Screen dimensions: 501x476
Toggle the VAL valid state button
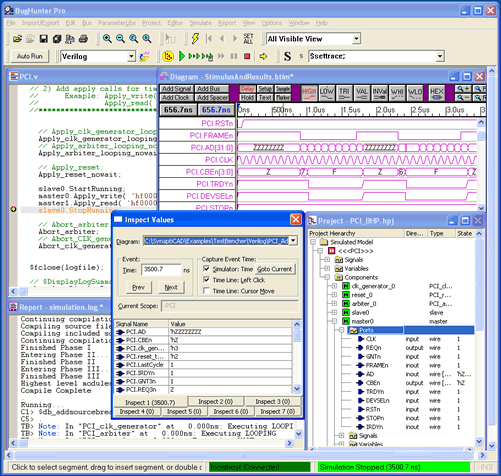coord(362,93)
